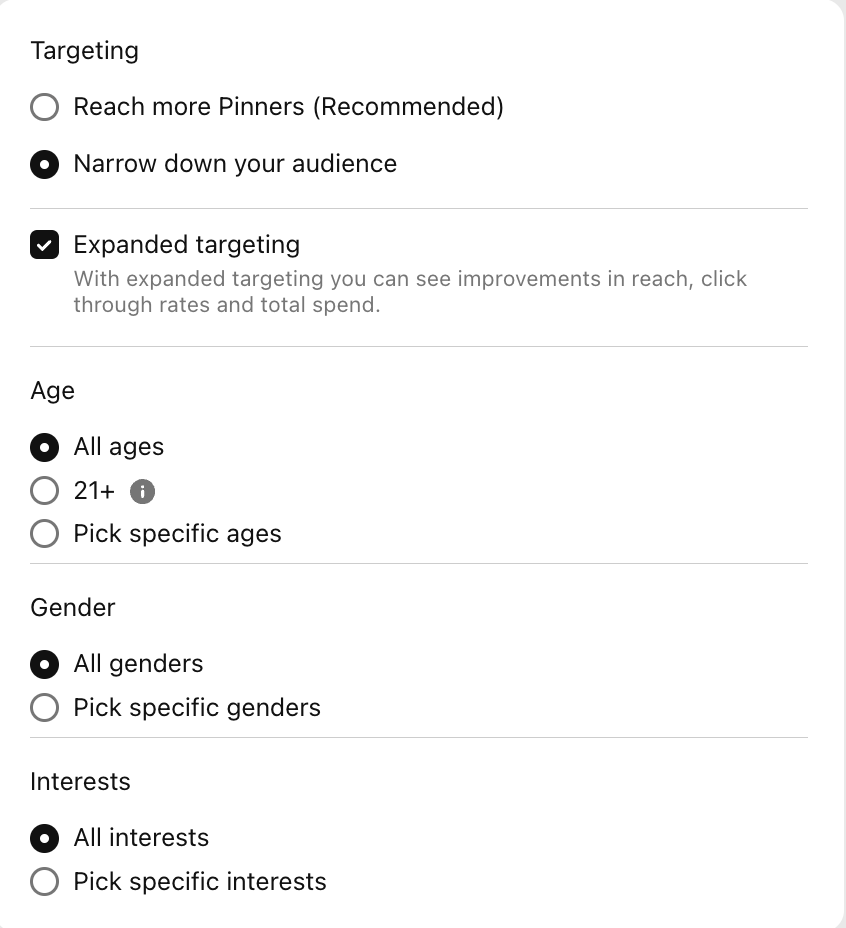Click the Pick specific interests text label
Screen dimensions: 846x928
point(200,882)
